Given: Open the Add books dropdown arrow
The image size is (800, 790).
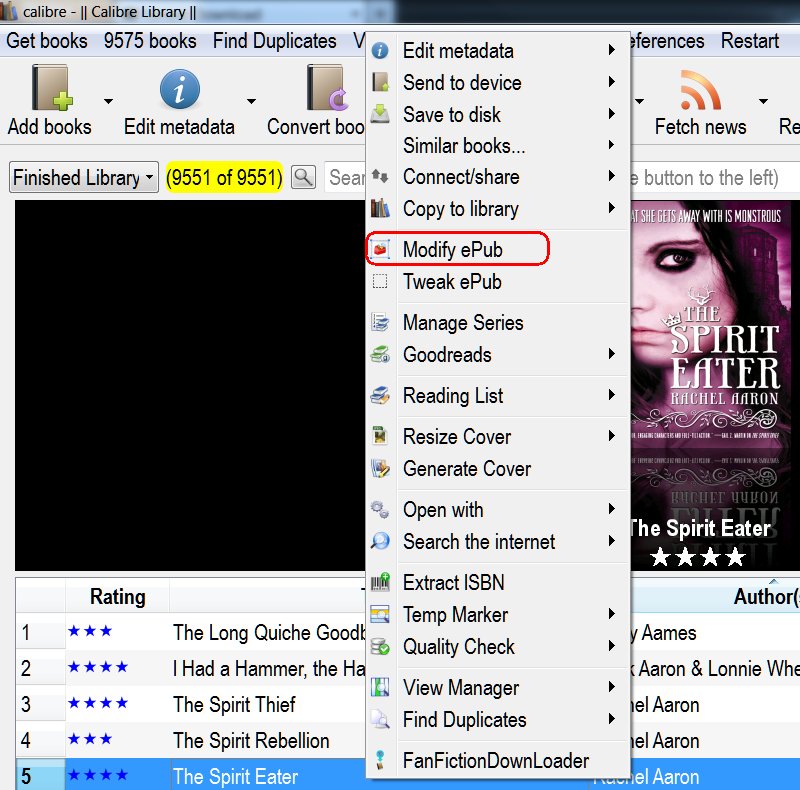Looking at the screenshot, I should tap(108, 101).
